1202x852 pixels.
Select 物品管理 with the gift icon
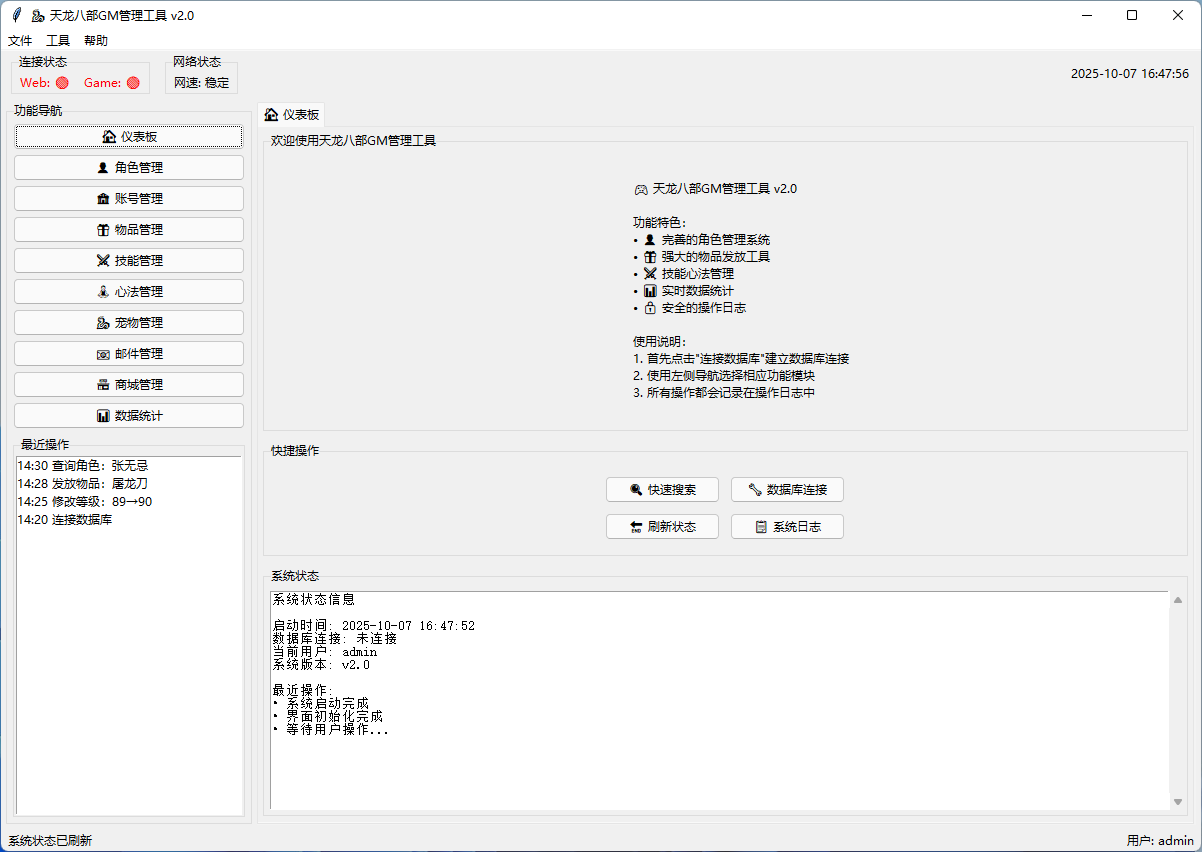pyautogui.click(x=129, y=230)
